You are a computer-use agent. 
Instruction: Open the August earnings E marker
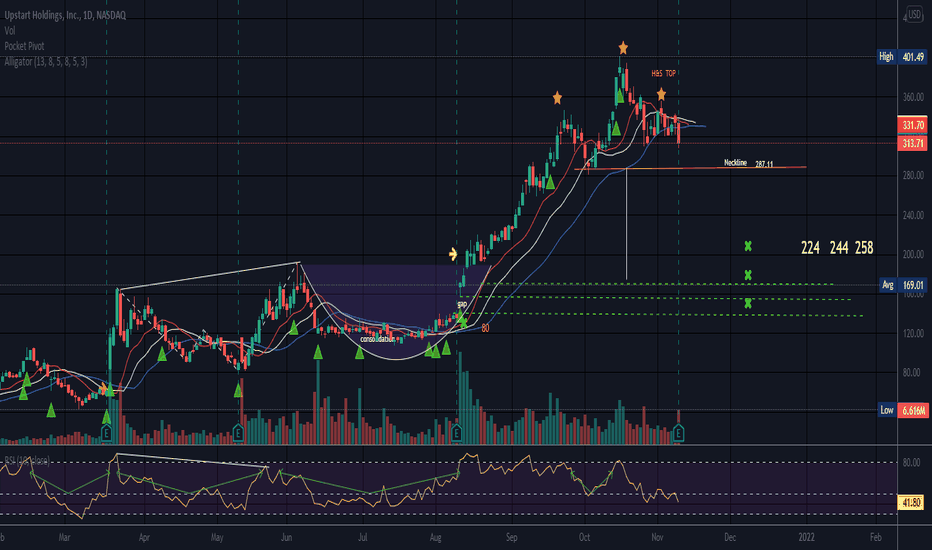(456, 433)
